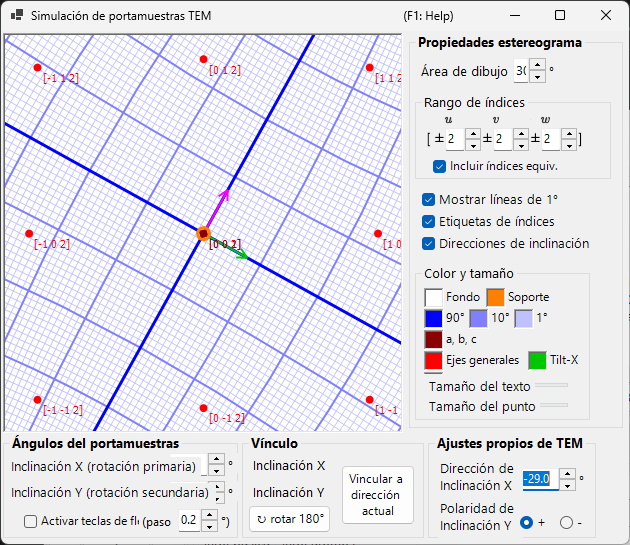Open the Soporte orange color swatch

point(495,297)
